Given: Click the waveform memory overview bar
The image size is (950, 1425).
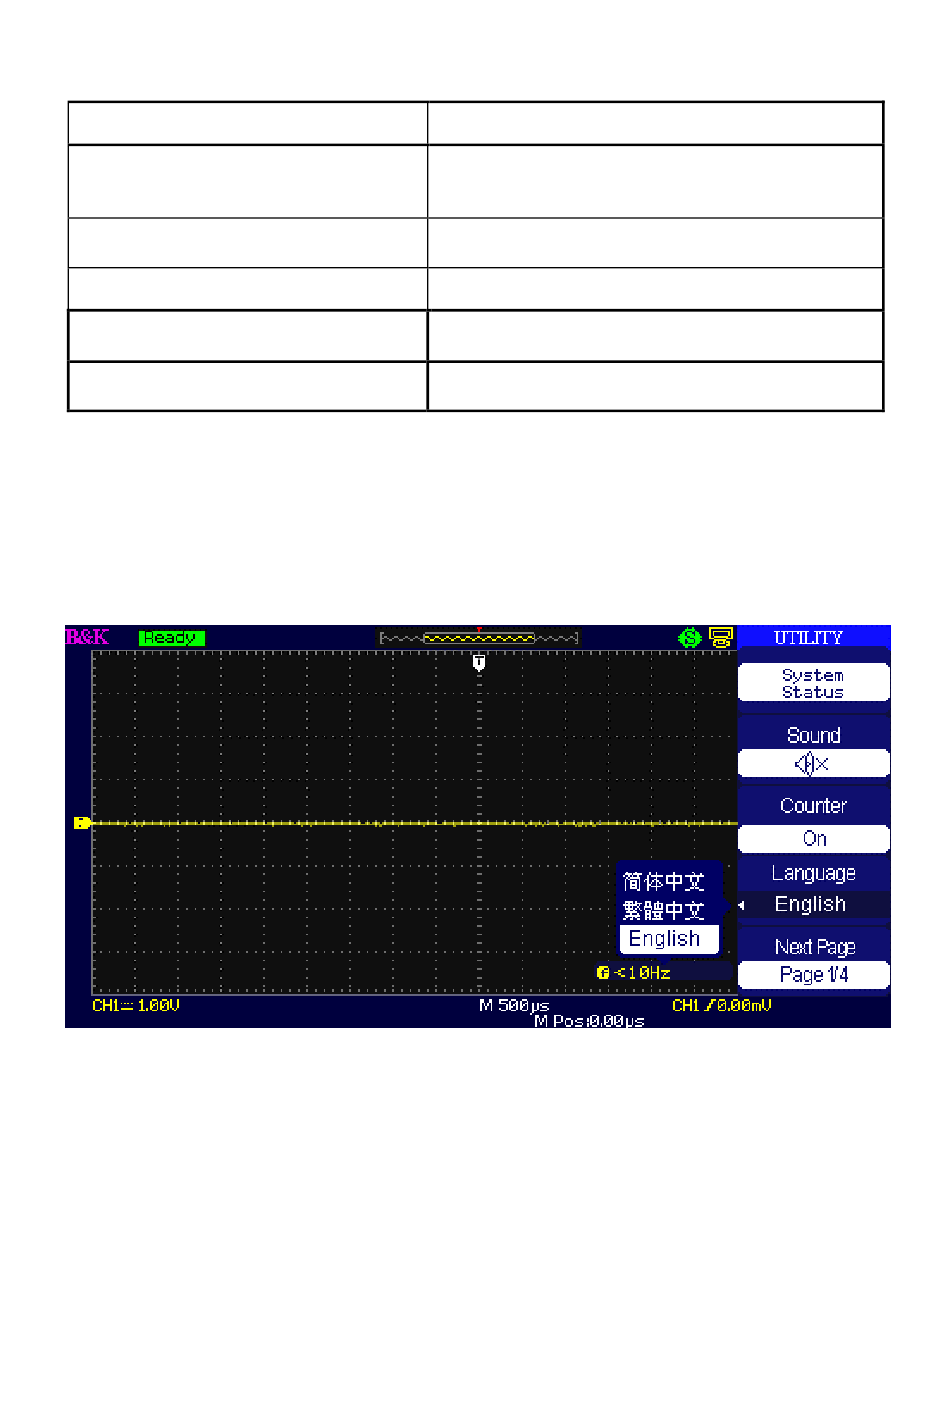Looking at the screenshot, I should (x=479, y=637).
